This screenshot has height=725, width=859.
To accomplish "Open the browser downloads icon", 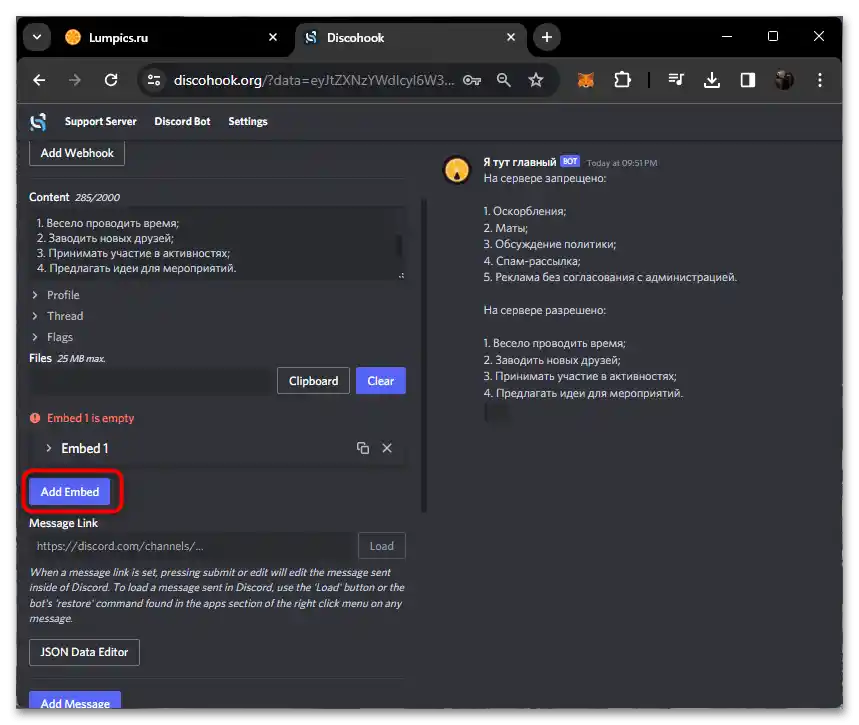I will click(712, 80).
